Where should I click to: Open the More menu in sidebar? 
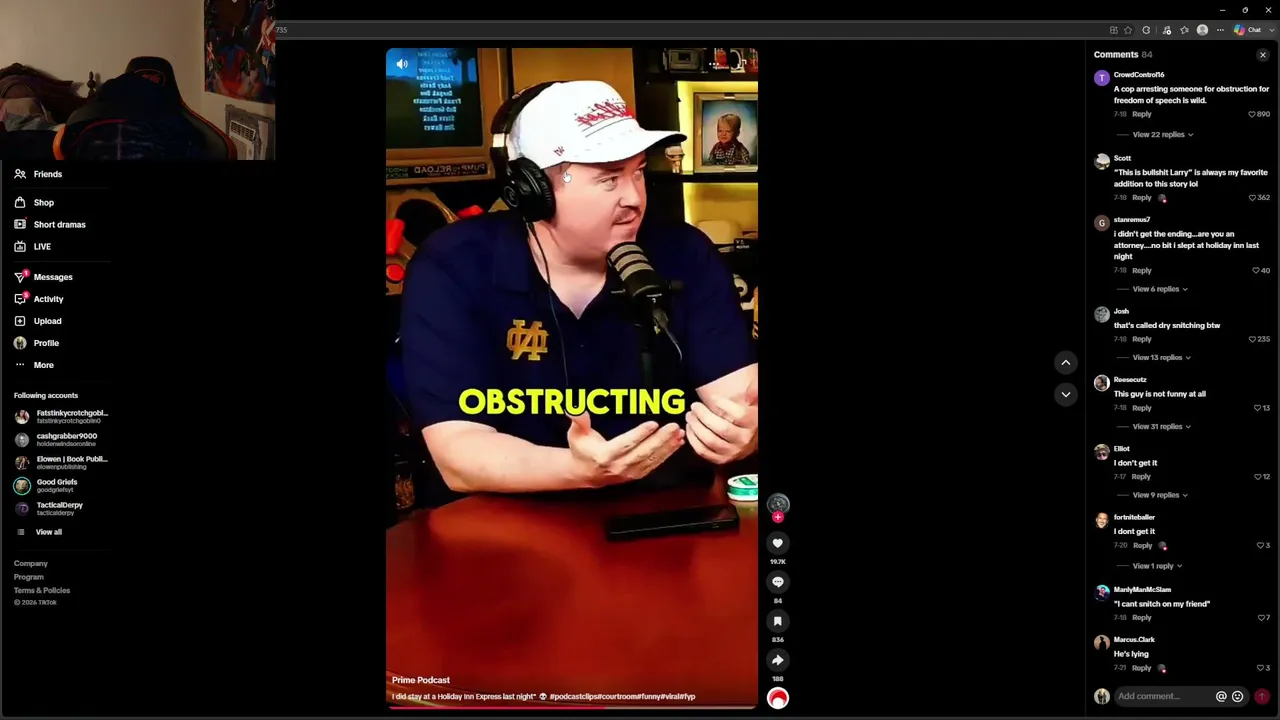point(43,365)
